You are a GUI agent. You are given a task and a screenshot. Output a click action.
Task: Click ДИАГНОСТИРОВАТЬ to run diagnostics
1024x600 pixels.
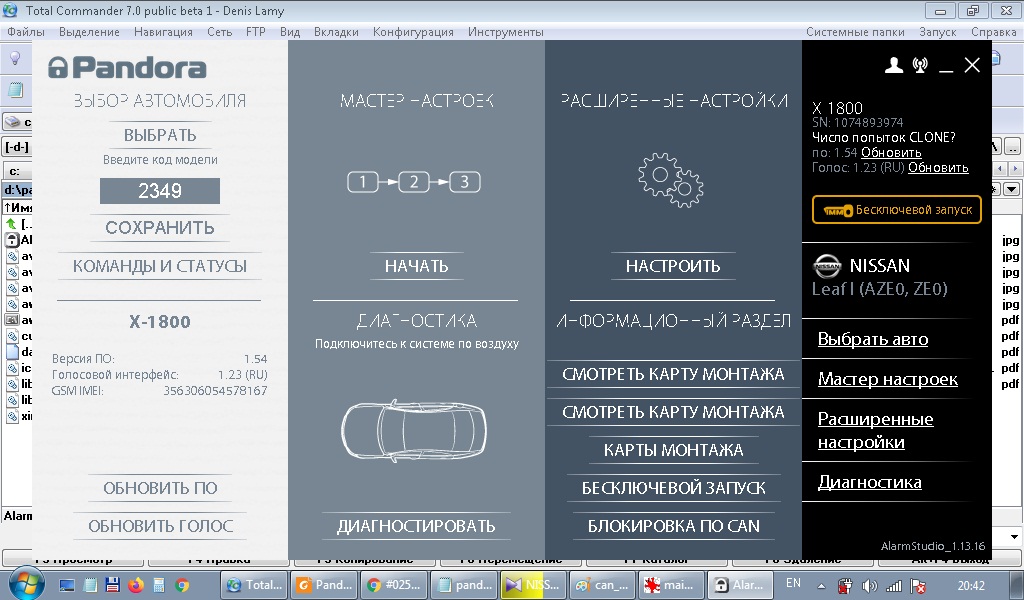click(415, 526)
